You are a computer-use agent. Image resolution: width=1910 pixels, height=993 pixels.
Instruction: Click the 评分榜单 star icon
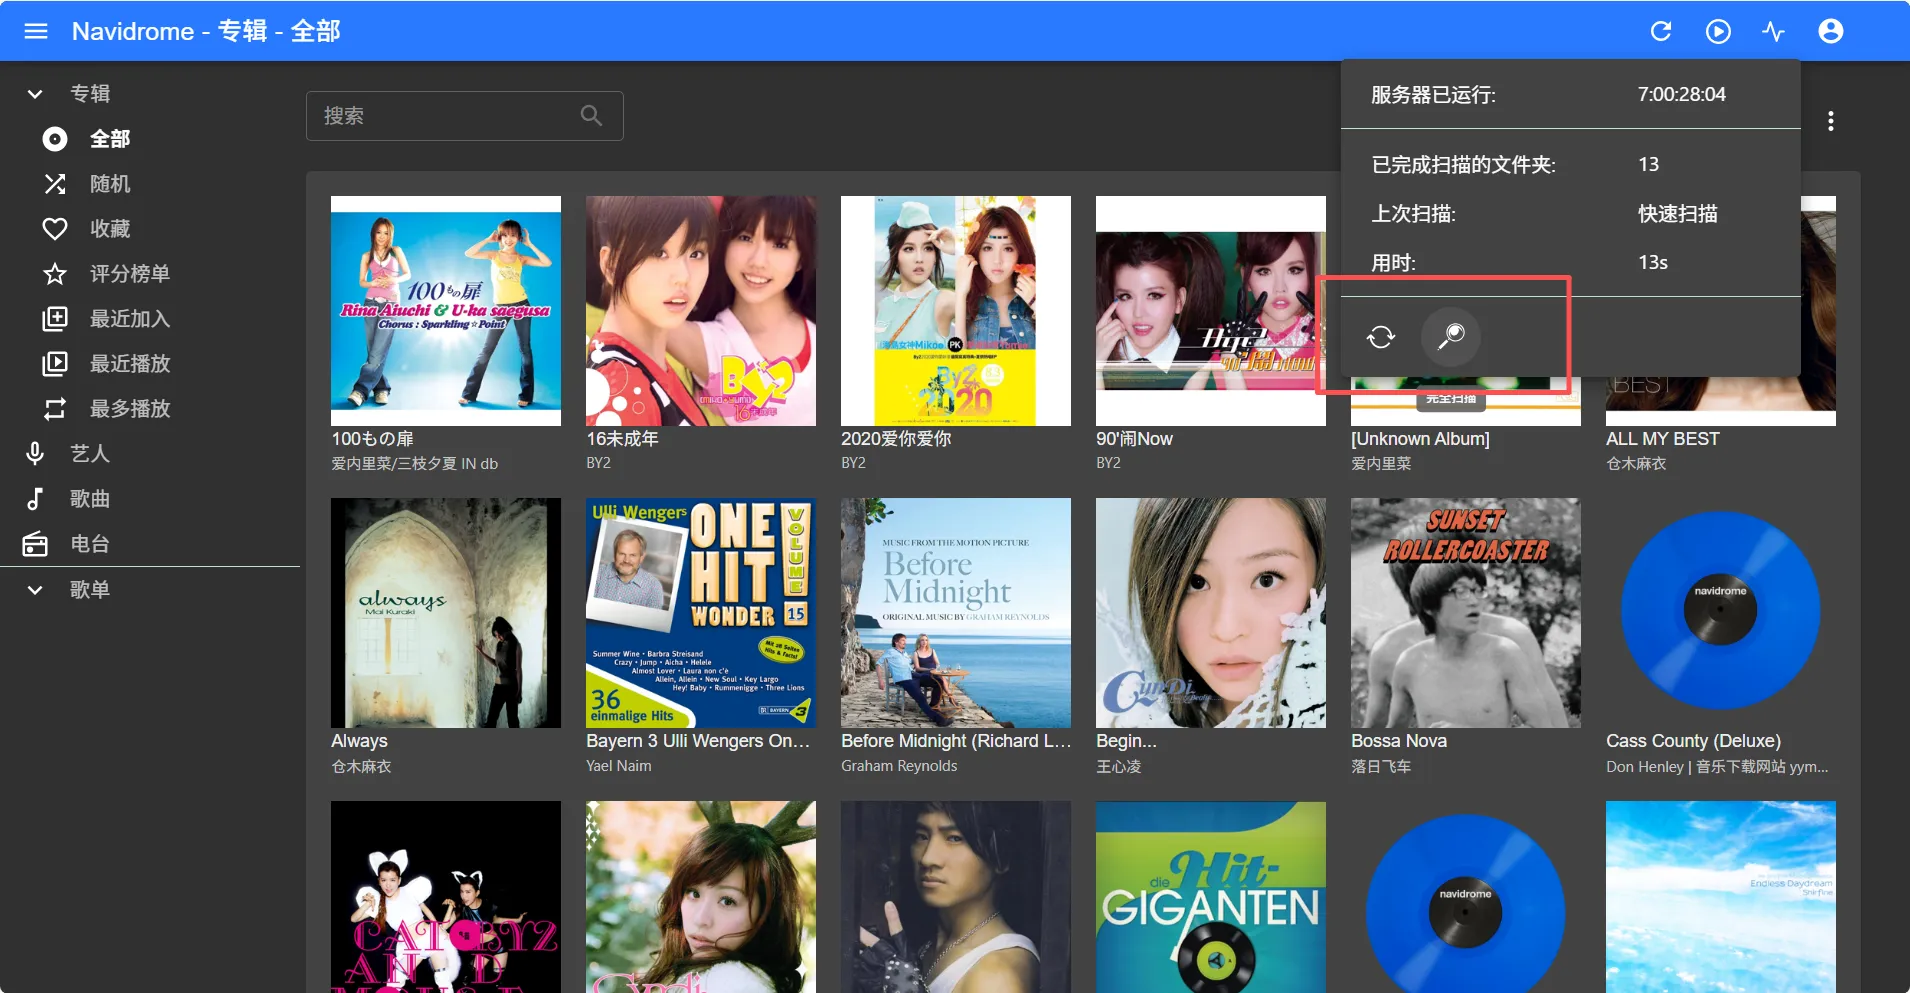point(55,274)
